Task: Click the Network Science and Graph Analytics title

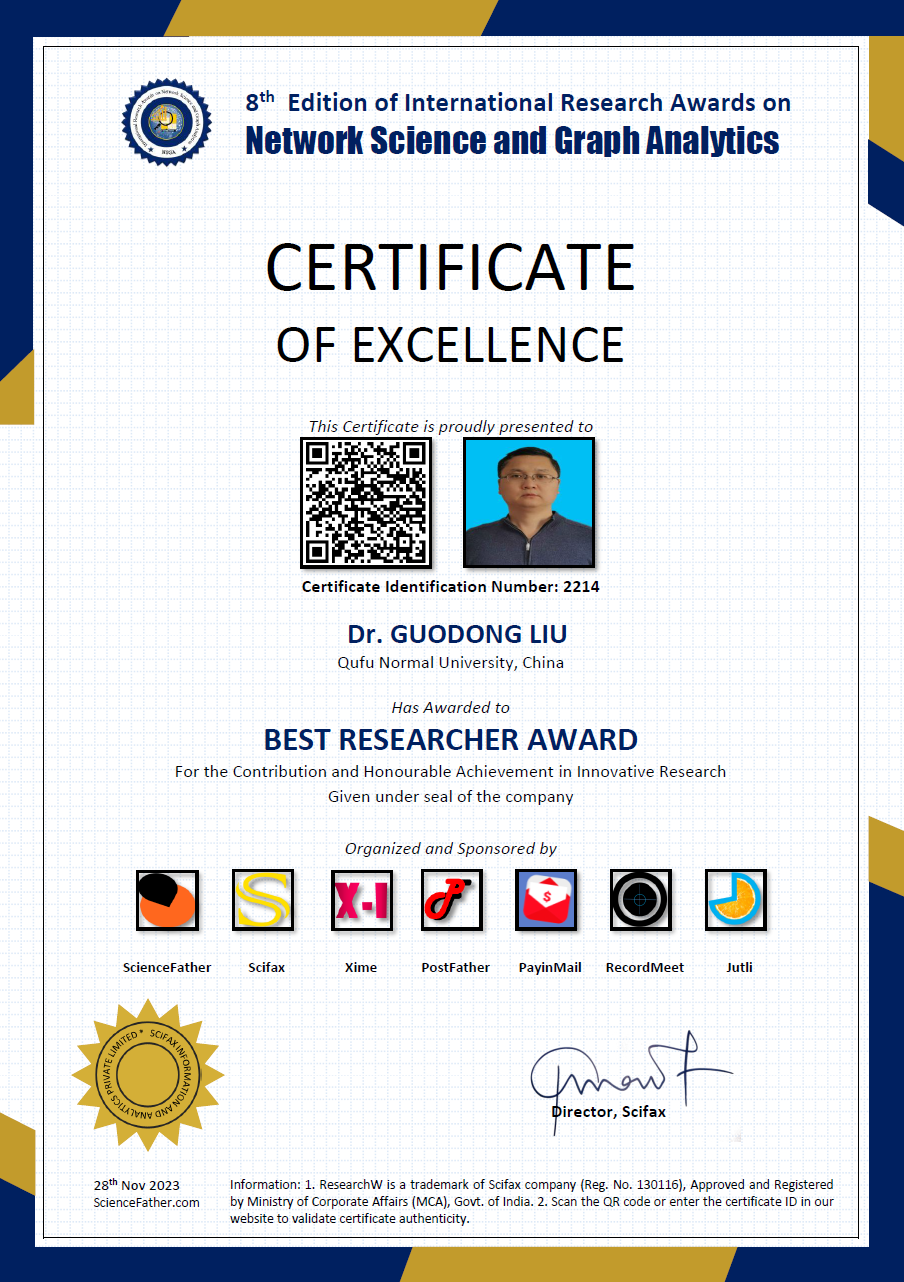Action: pyautogui.click(x=512, y=141)
